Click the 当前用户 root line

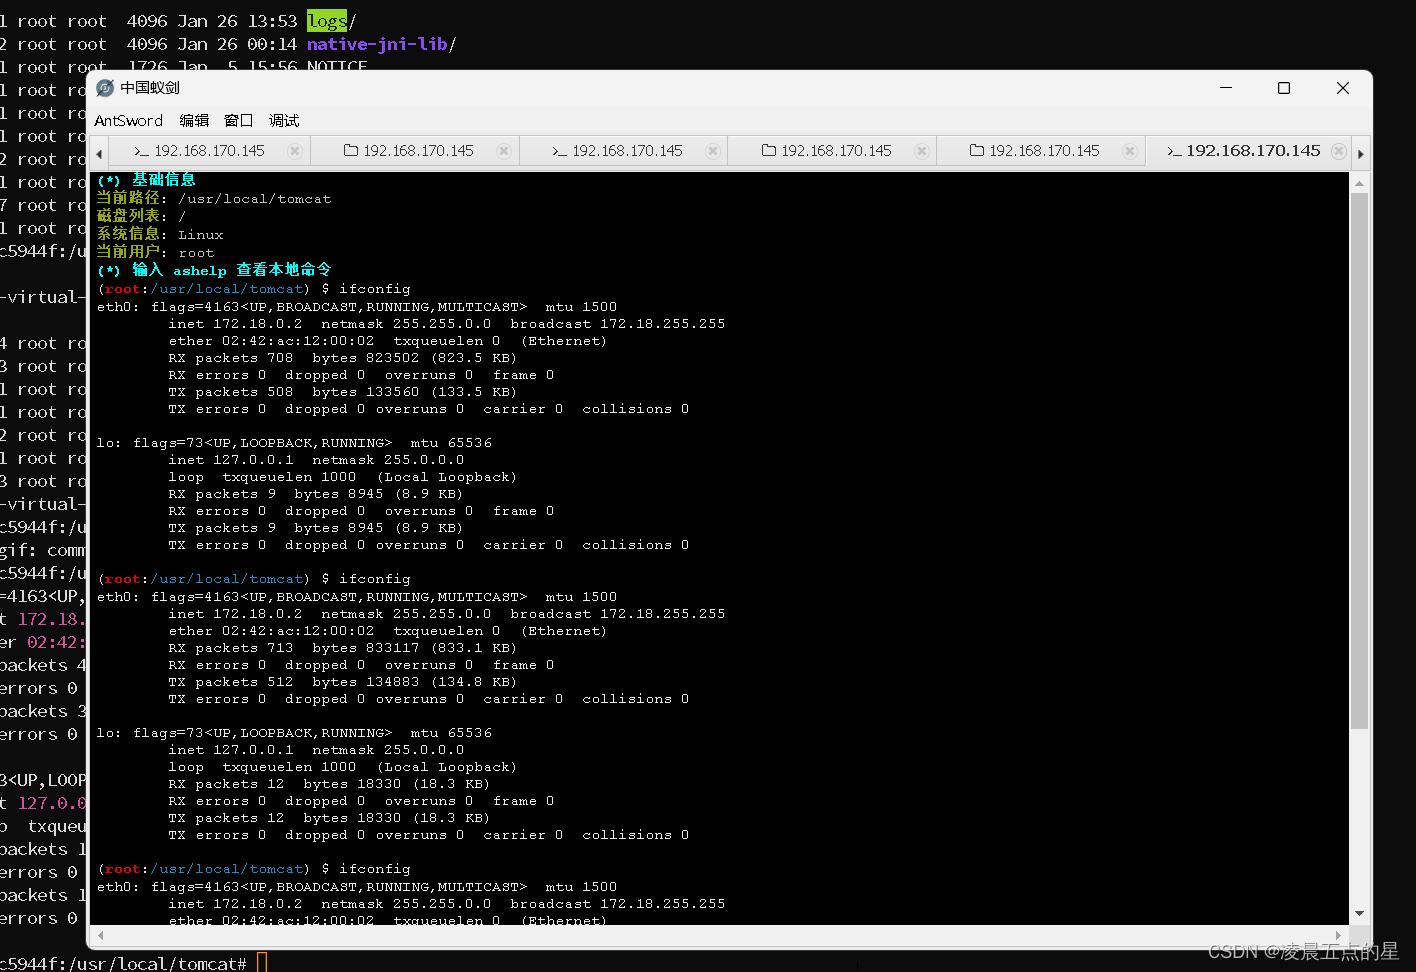point(155,252)
